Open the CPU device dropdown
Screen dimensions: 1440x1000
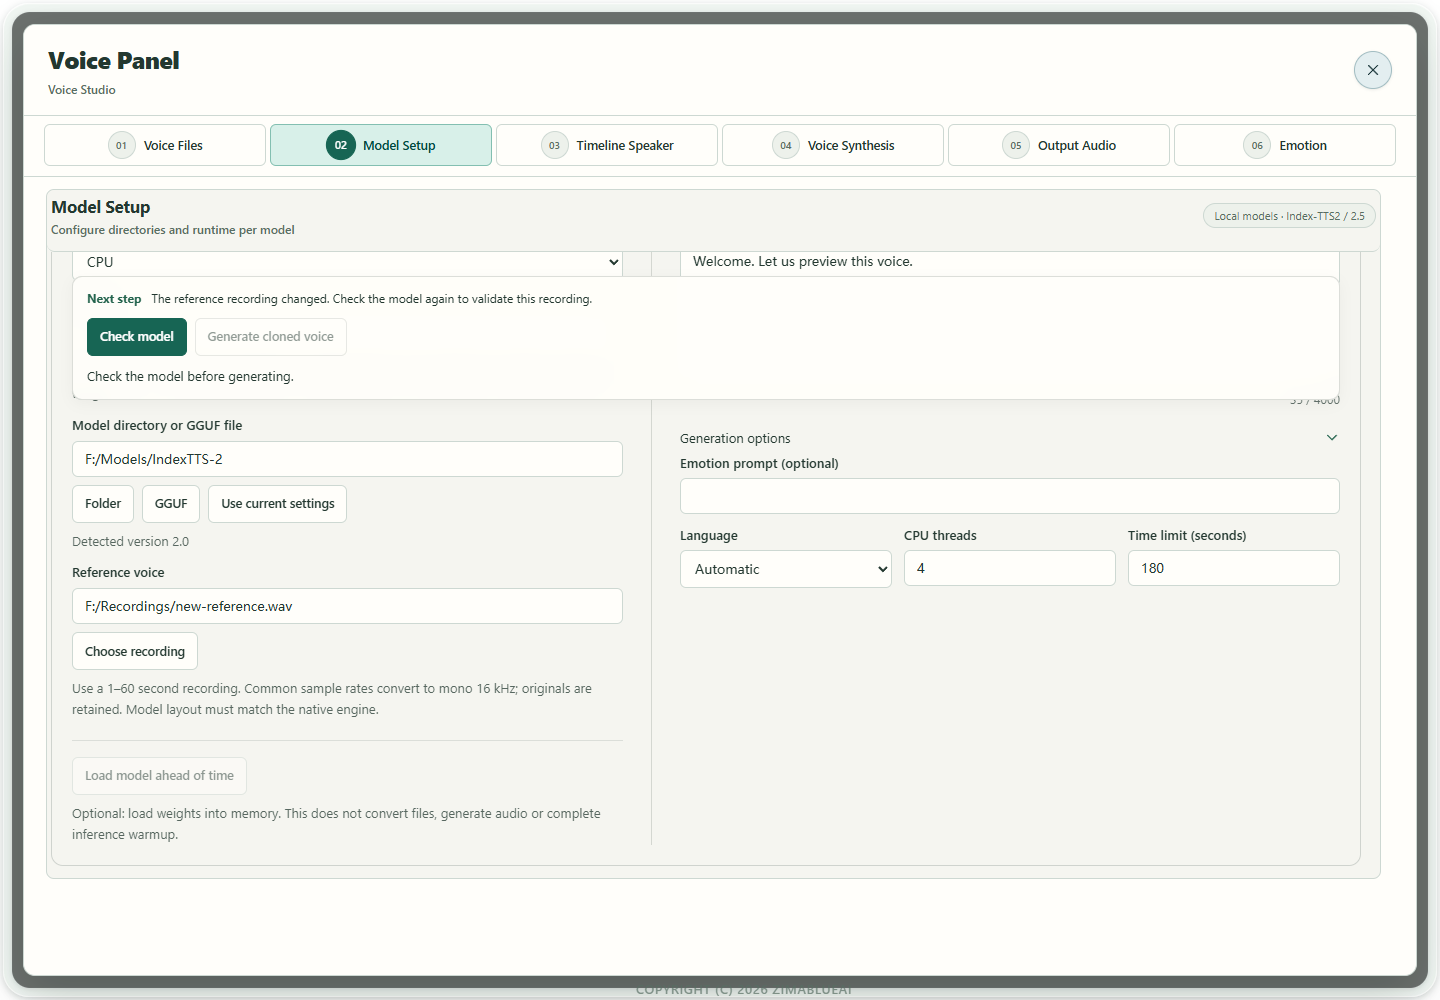click(x=347, y=262)
